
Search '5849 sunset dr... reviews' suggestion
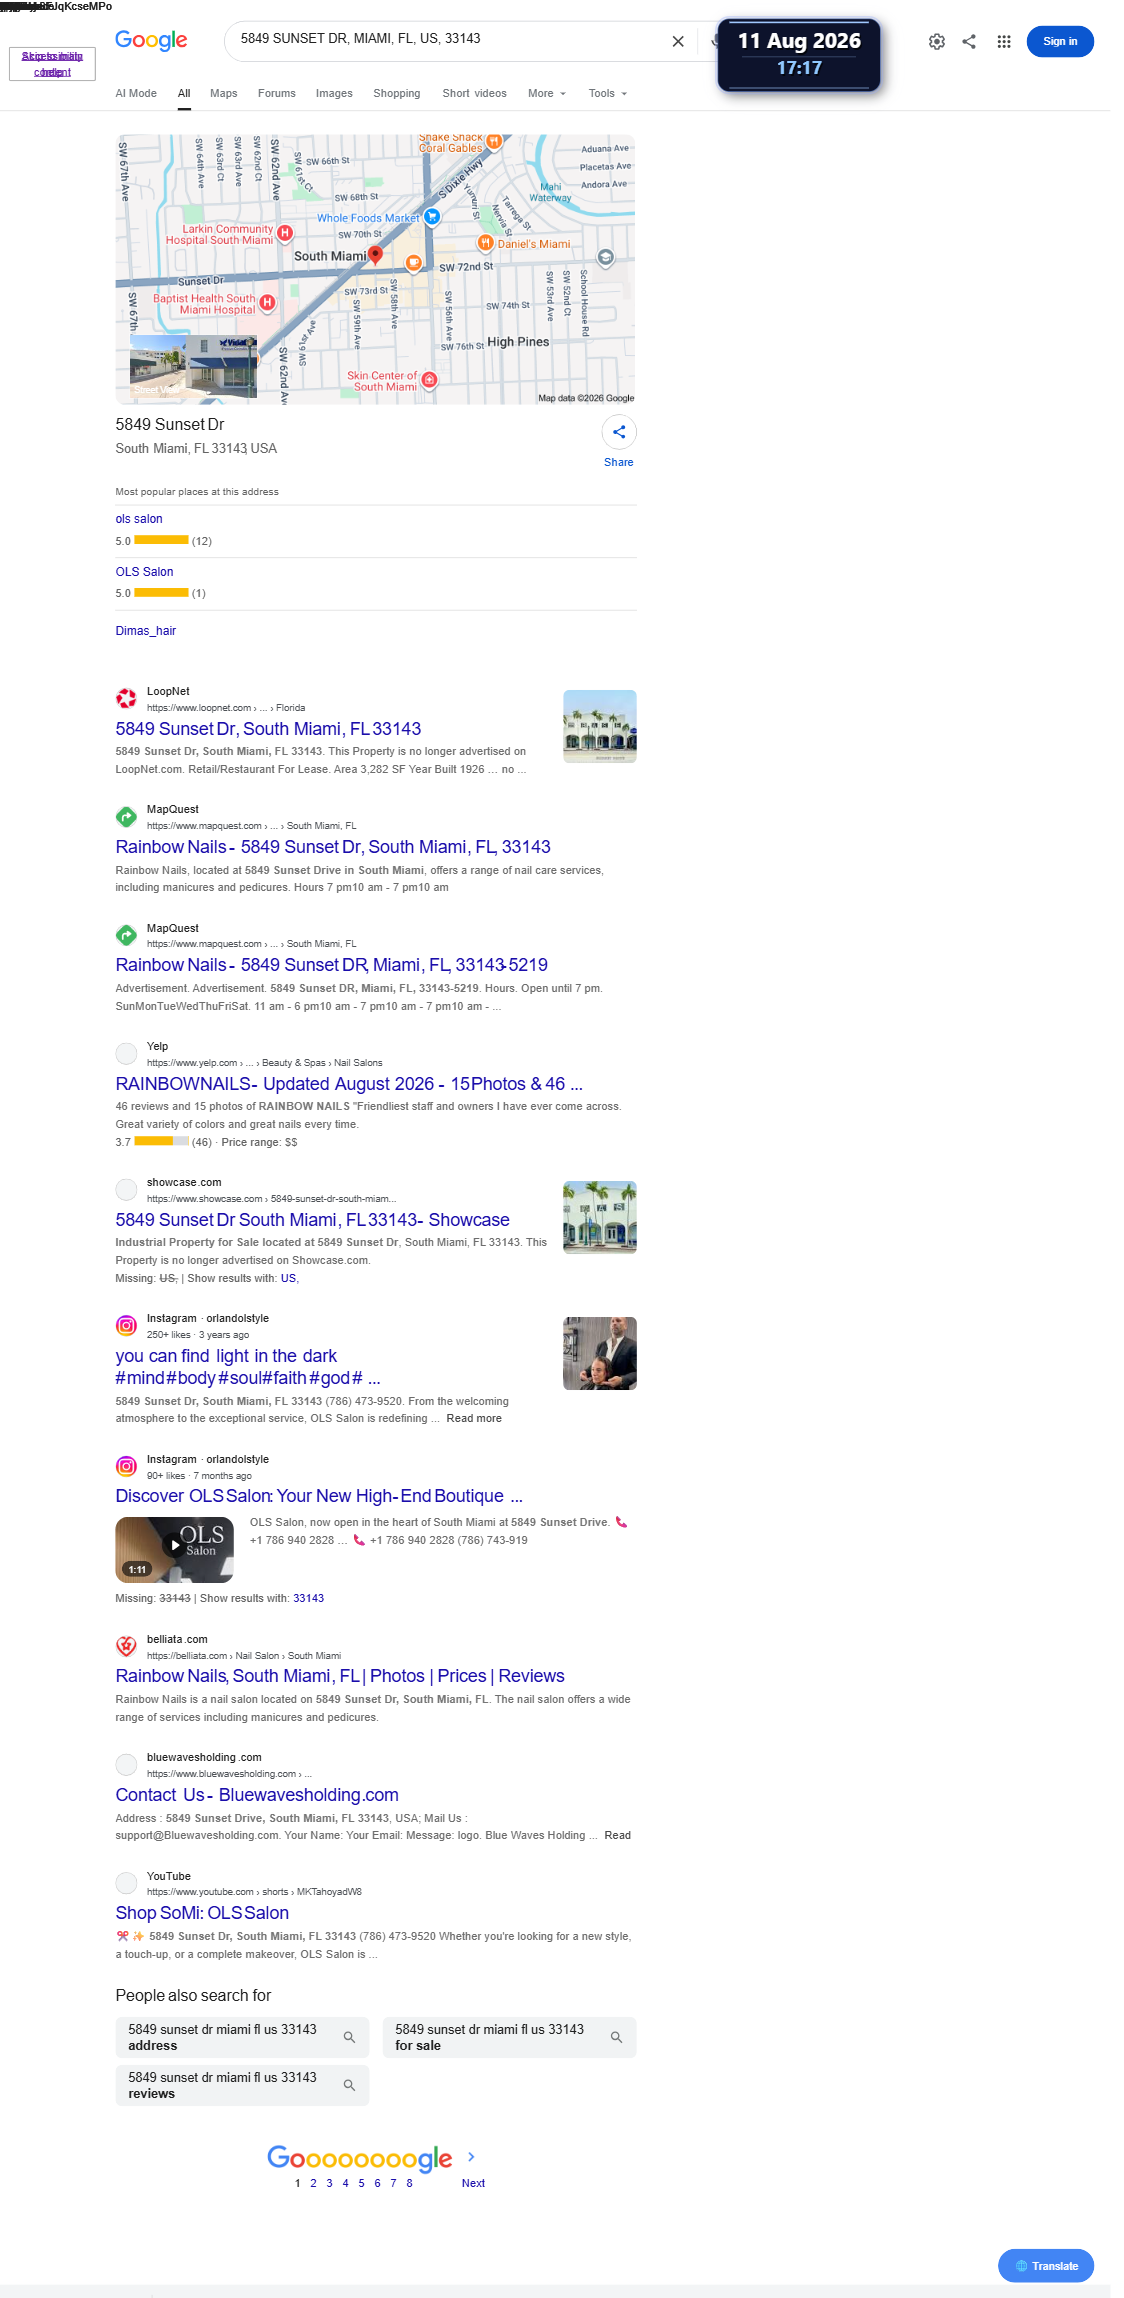242,2085
